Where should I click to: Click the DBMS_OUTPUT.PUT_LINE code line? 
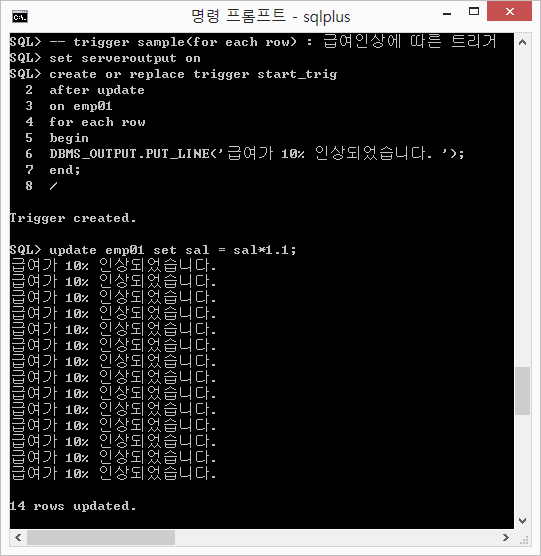257,154
